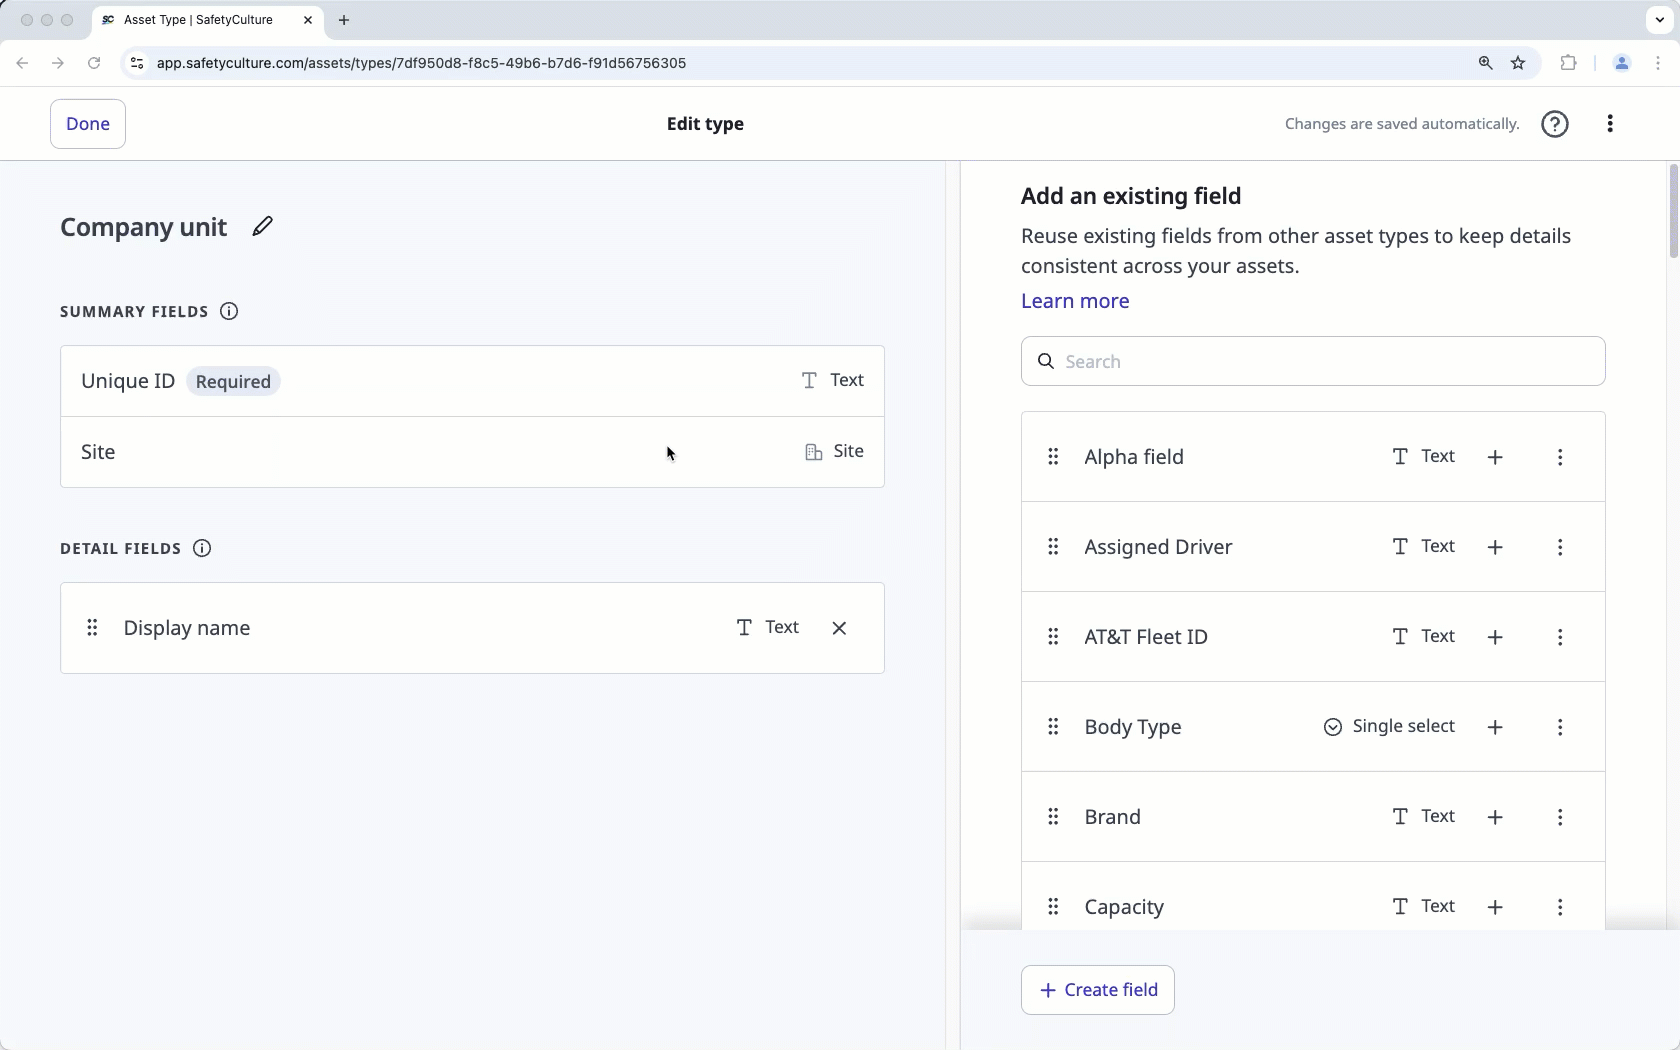The height and width of the screenshot is (1050, 1680).
Task: Grab the Body Type drag handle
Action: point(1053,727)
